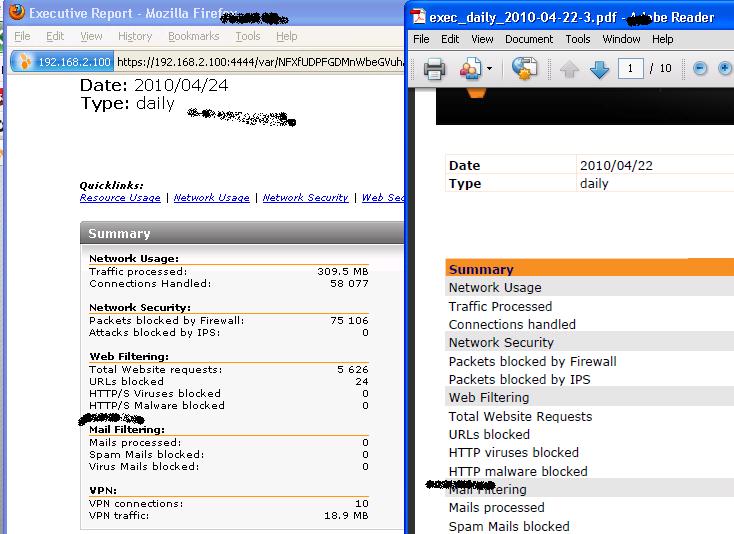This screenshot has width=734, height=534.
Task: Click Spam Mails blocked in the PDF
Action: click(x=509, y=527)
